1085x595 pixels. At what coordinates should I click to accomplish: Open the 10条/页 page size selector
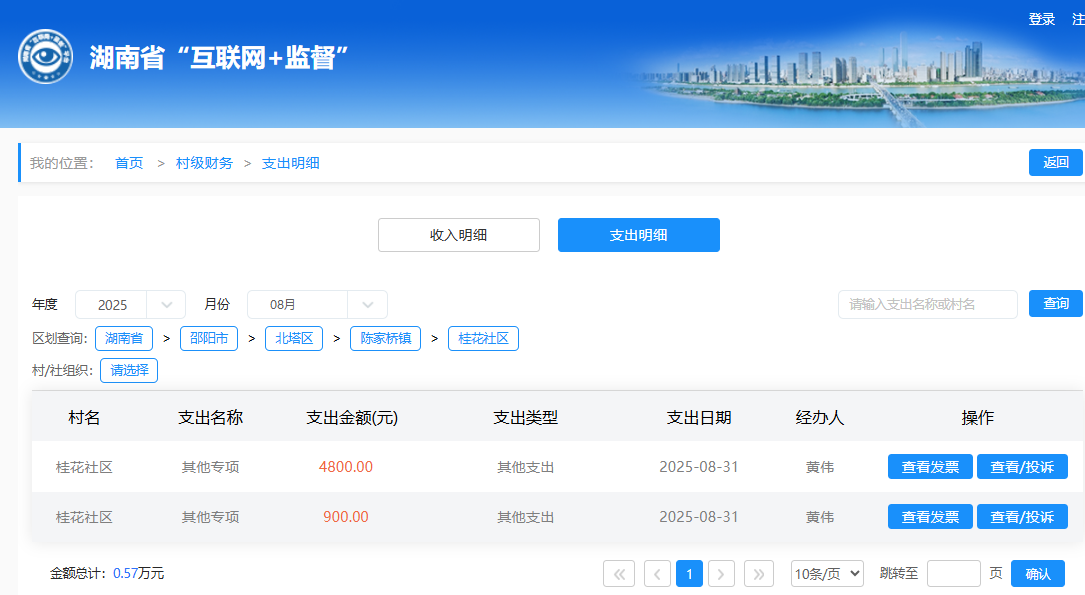[x=827, y=574]
